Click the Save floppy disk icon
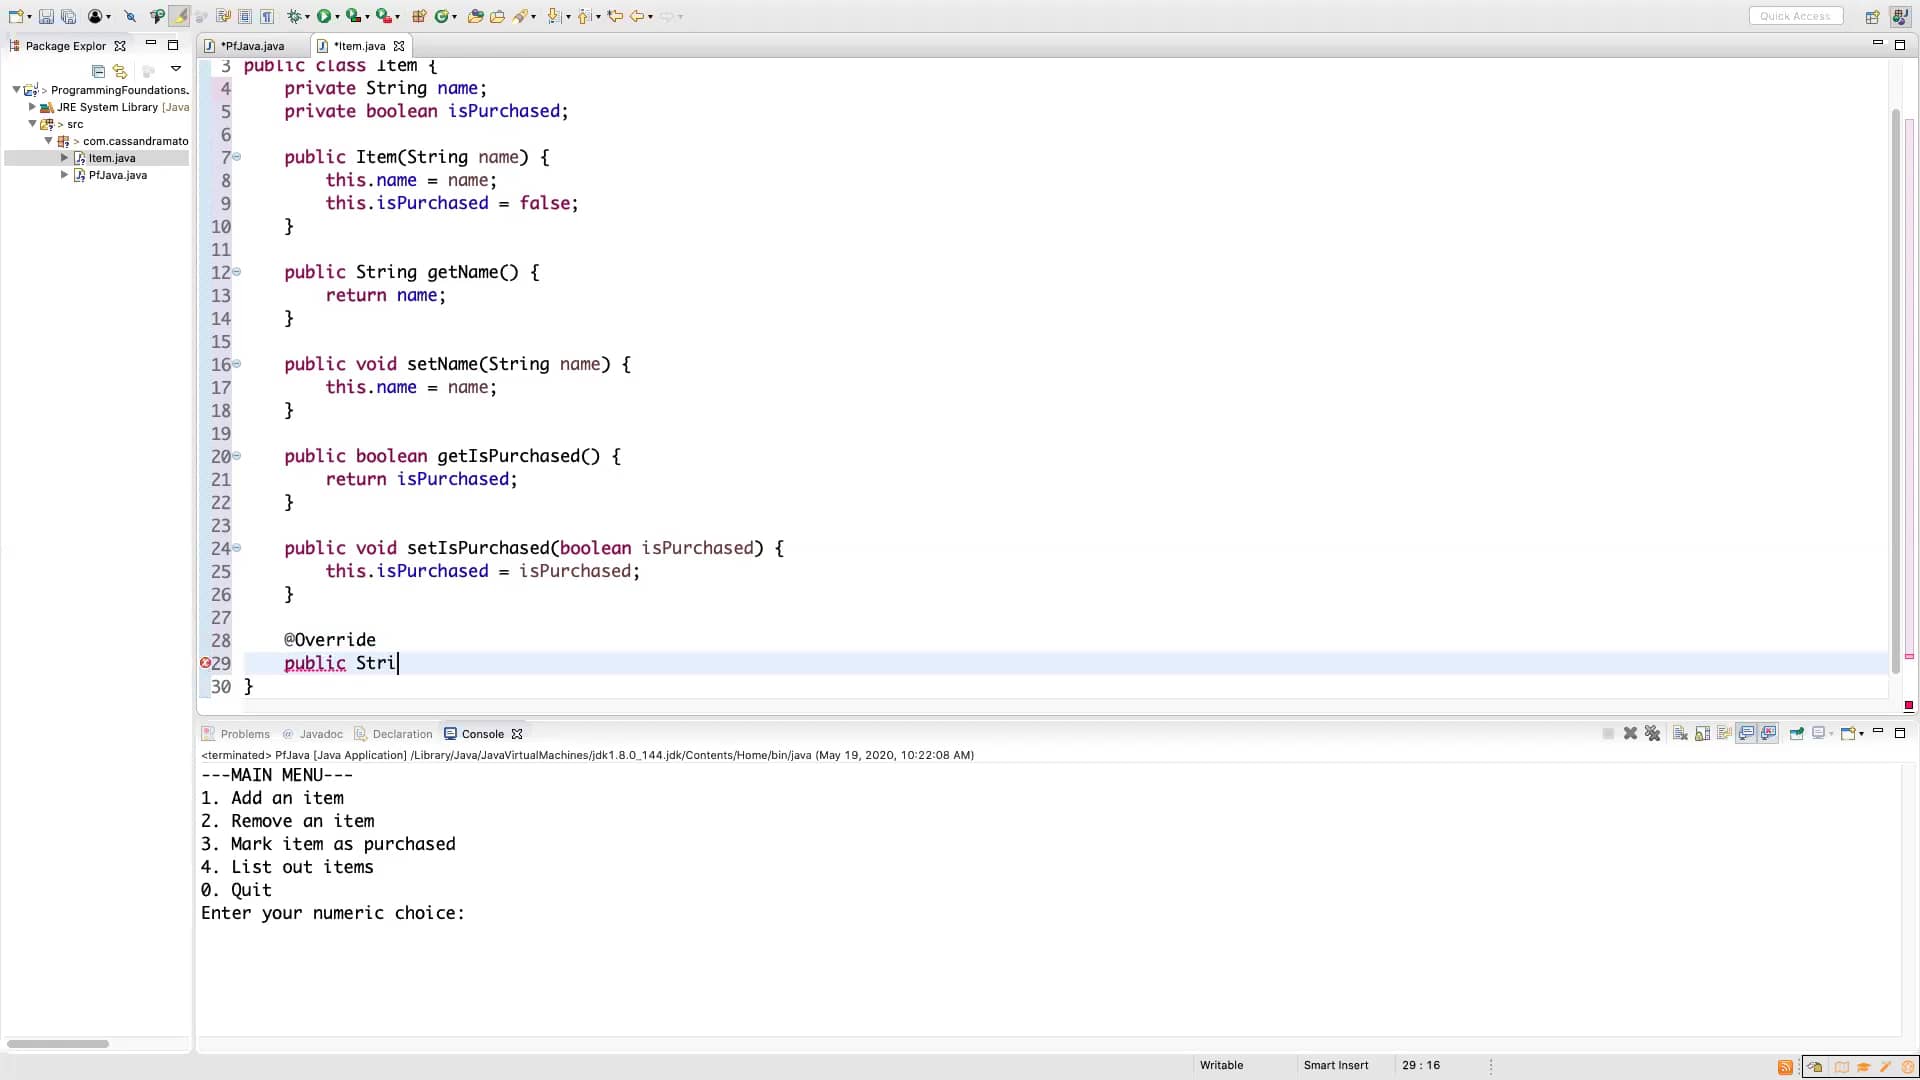 tap(46, 16)
